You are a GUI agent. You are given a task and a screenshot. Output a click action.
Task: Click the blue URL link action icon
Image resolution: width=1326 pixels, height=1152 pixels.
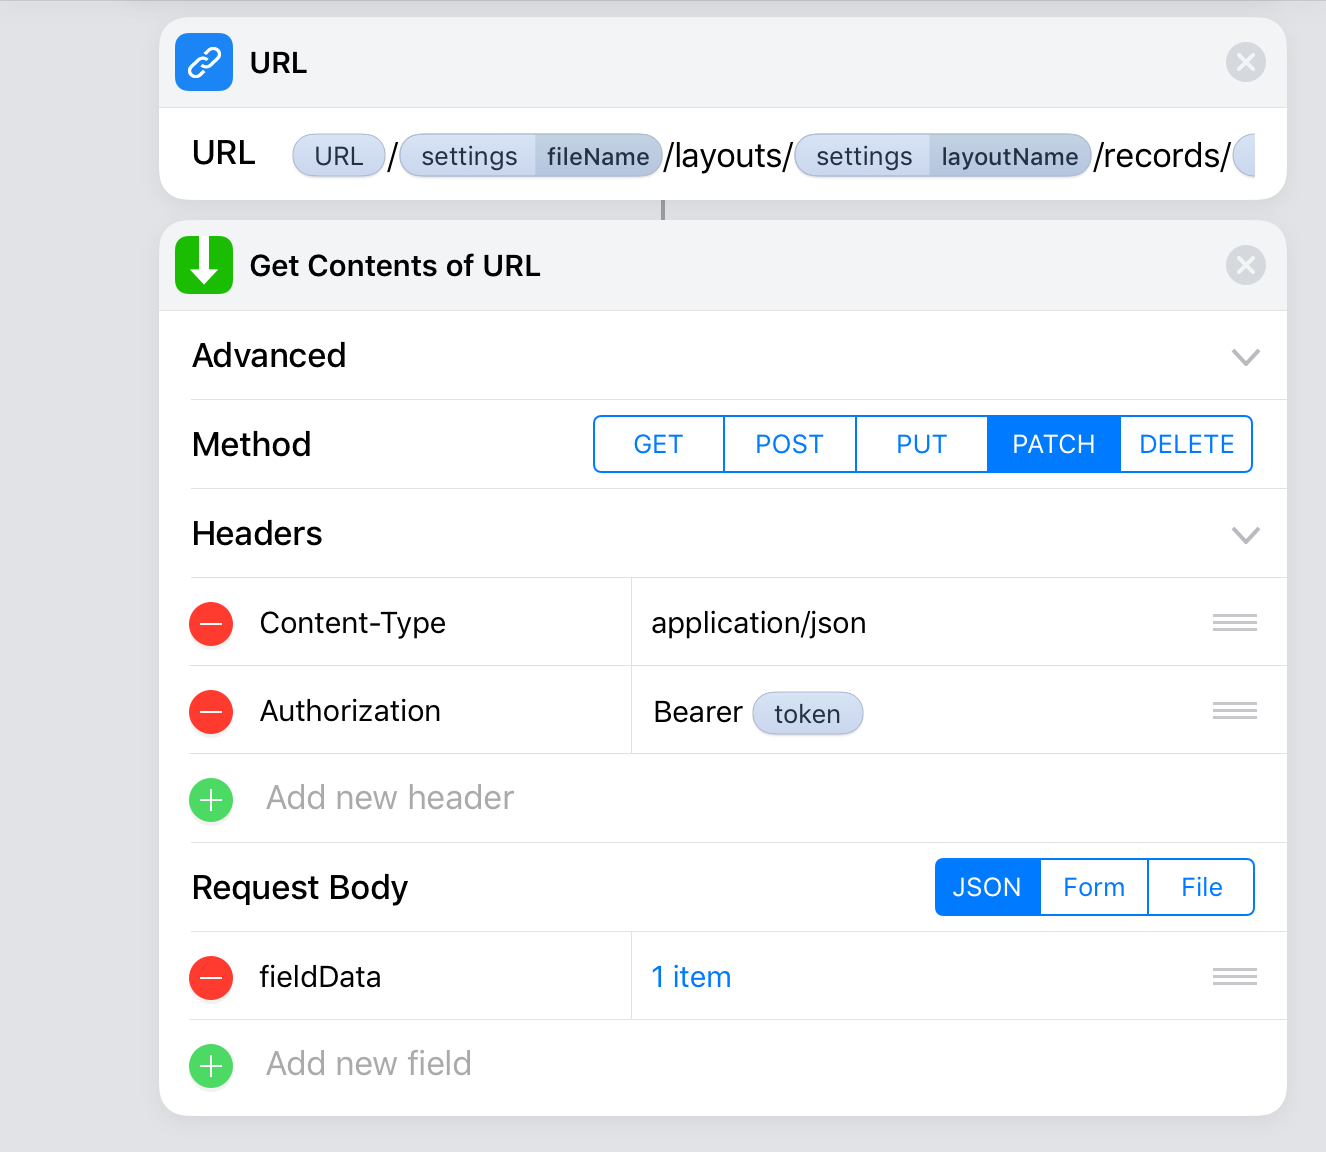tap(204, 62)
